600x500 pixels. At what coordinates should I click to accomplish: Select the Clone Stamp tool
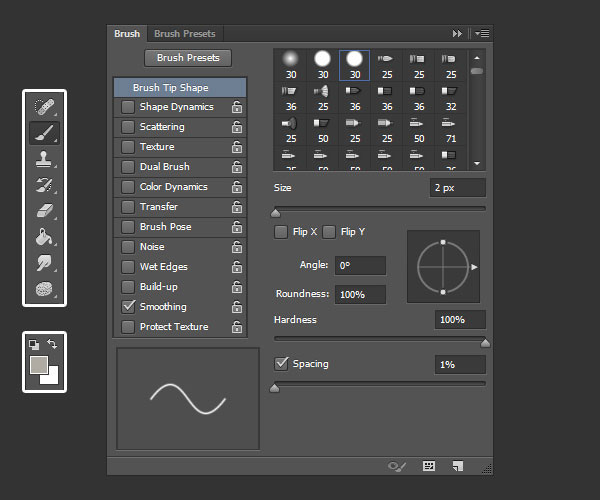(x=44, y=159)
